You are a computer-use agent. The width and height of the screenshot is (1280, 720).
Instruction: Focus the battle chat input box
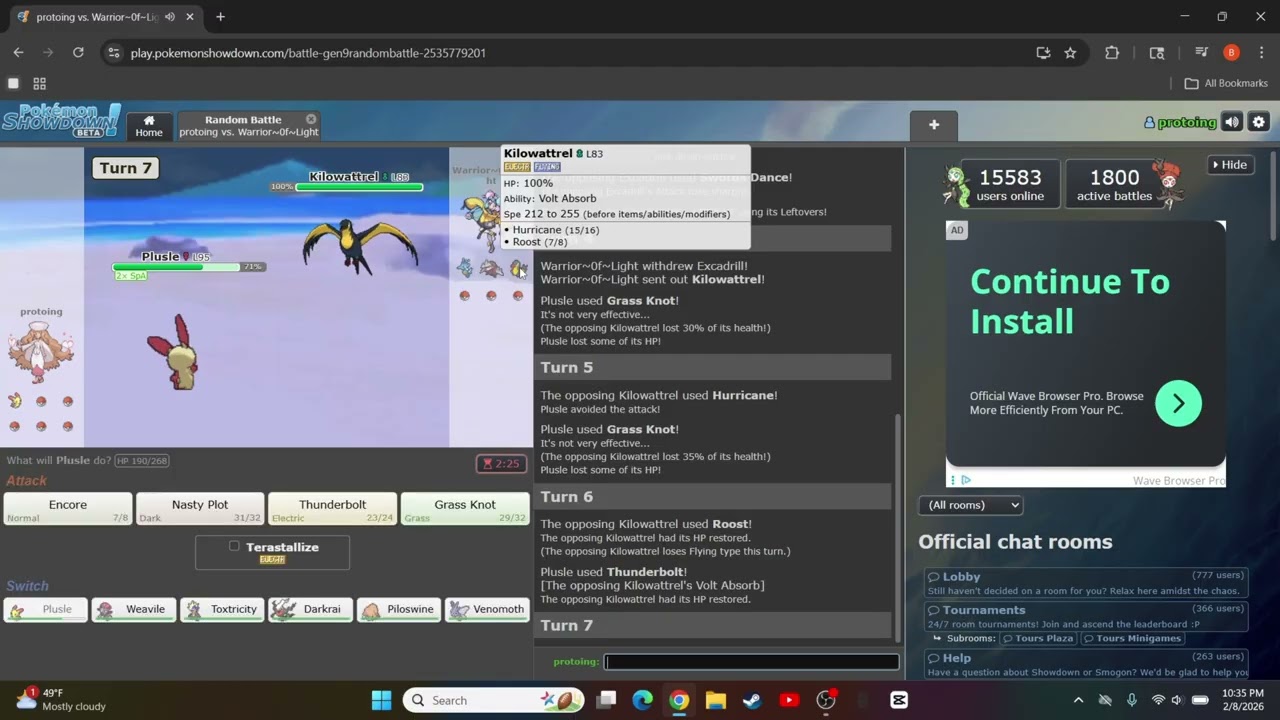pos(751,661)
